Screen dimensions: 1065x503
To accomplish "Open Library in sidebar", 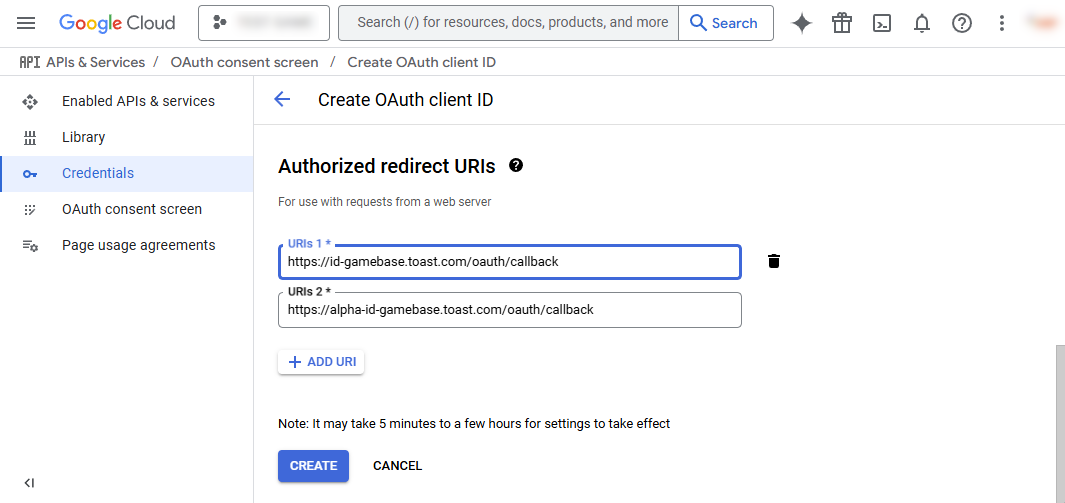I will click(127, 137).
